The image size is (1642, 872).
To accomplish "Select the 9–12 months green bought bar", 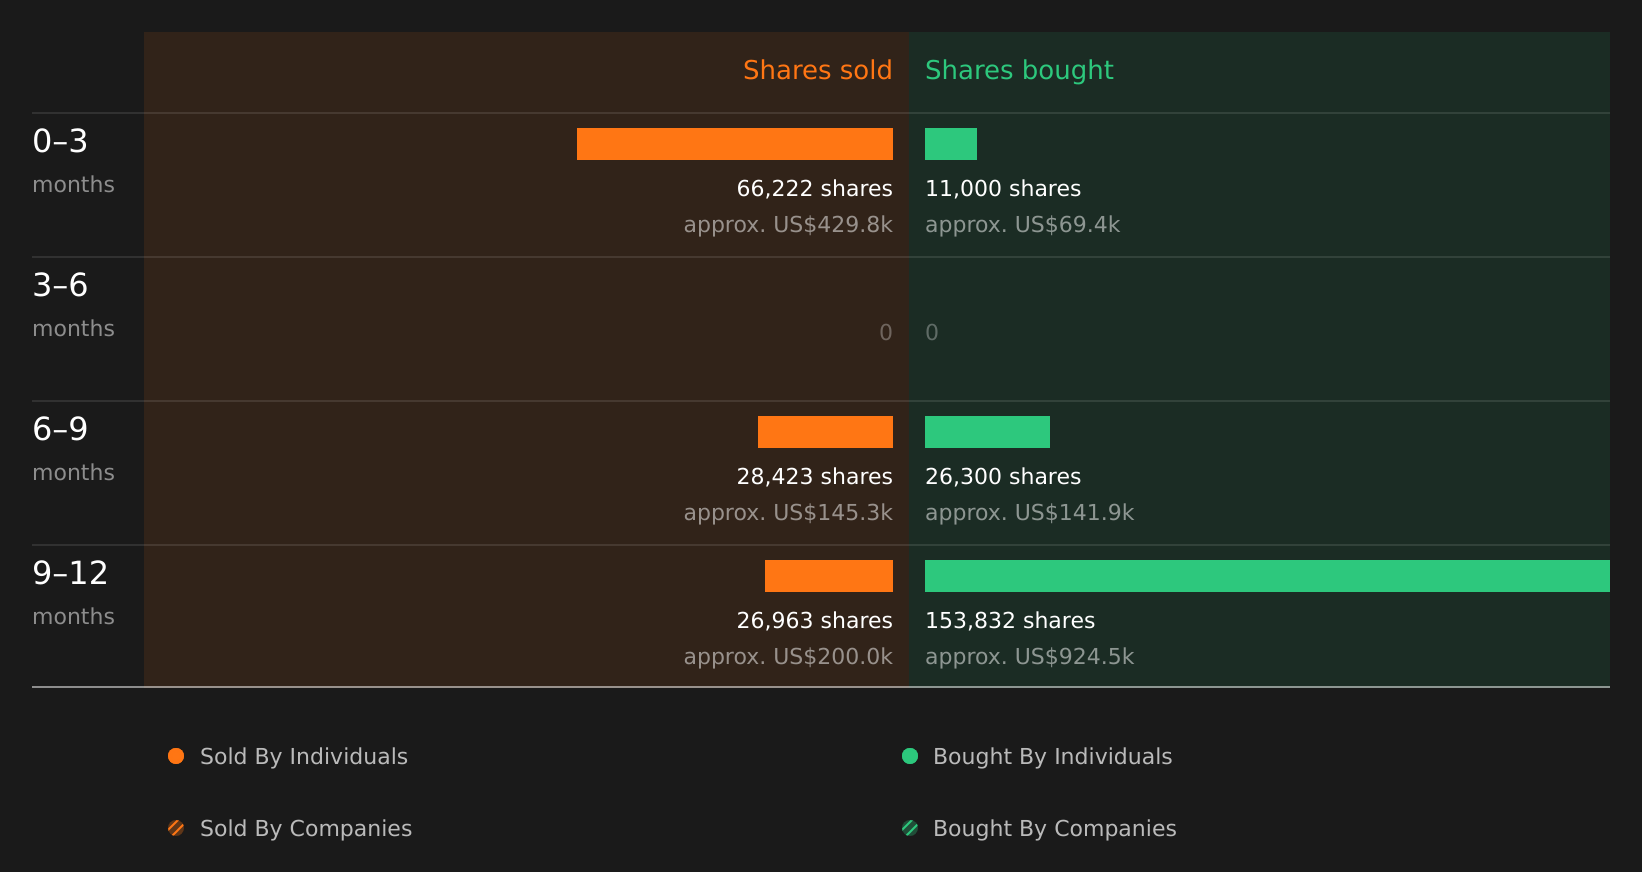I will click(x=1267, y=576).
